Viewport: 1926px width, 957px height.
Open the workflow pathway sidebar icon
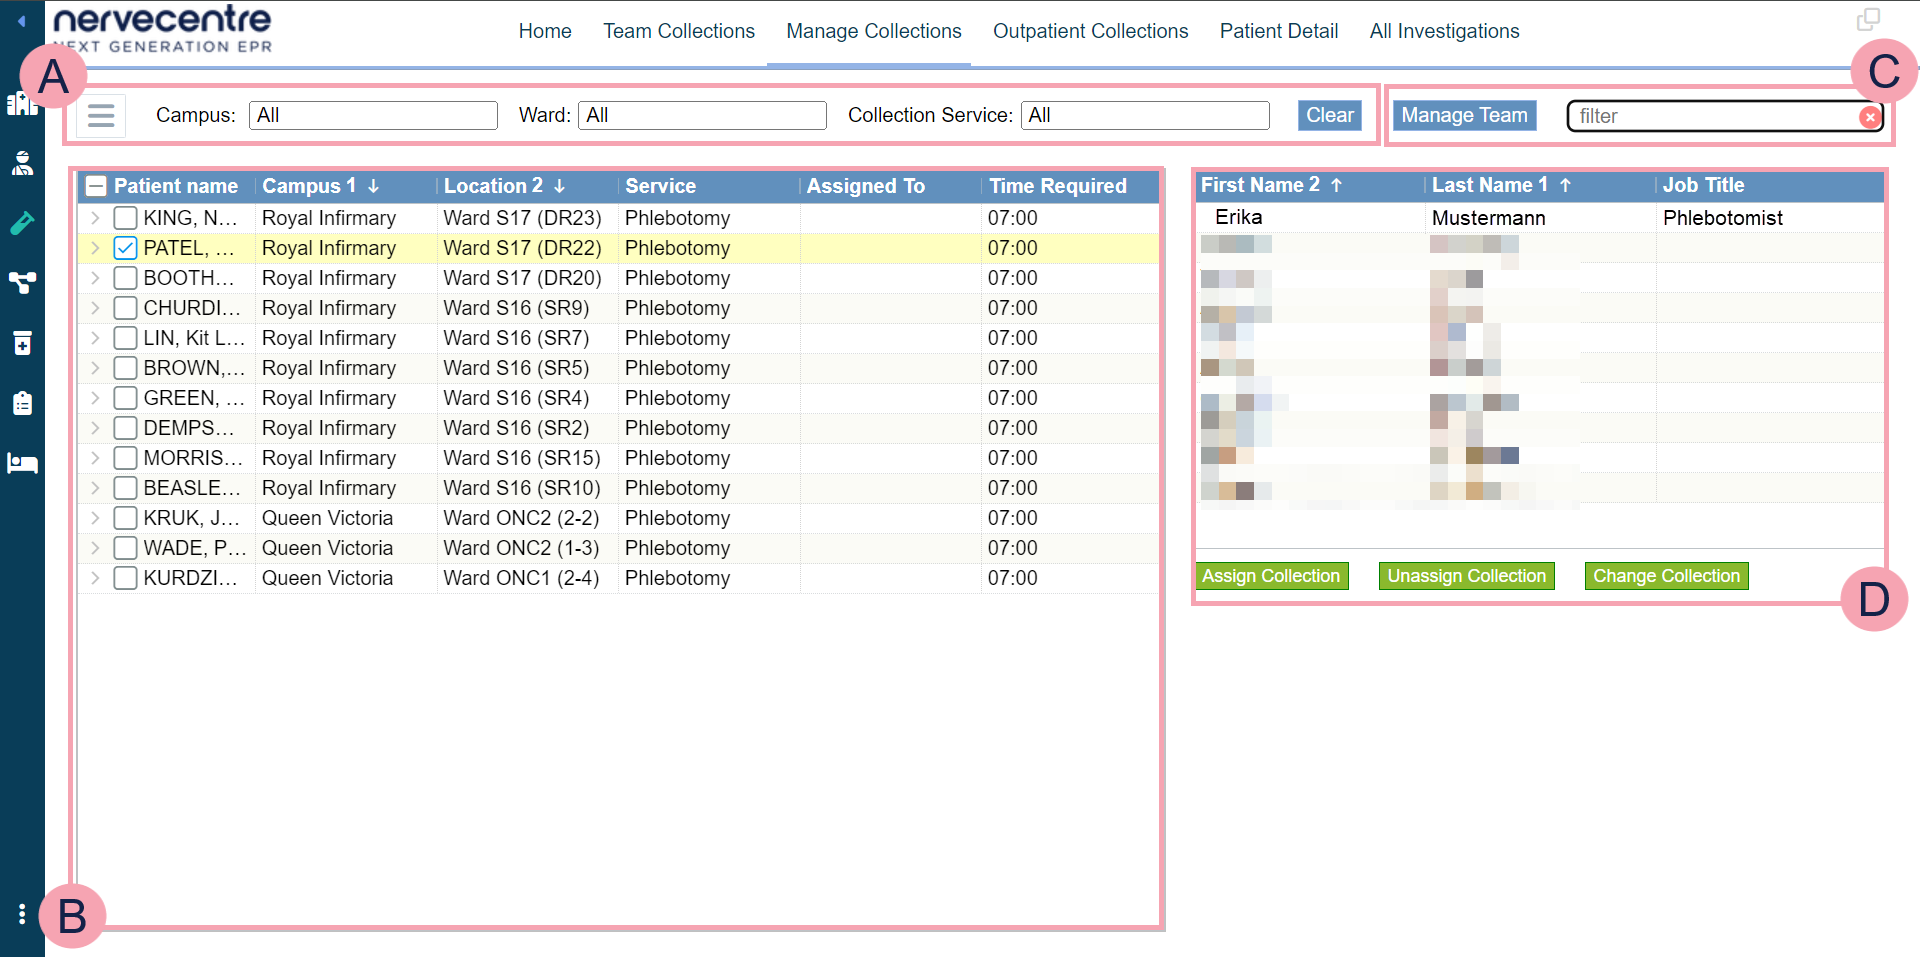point(22,283)
